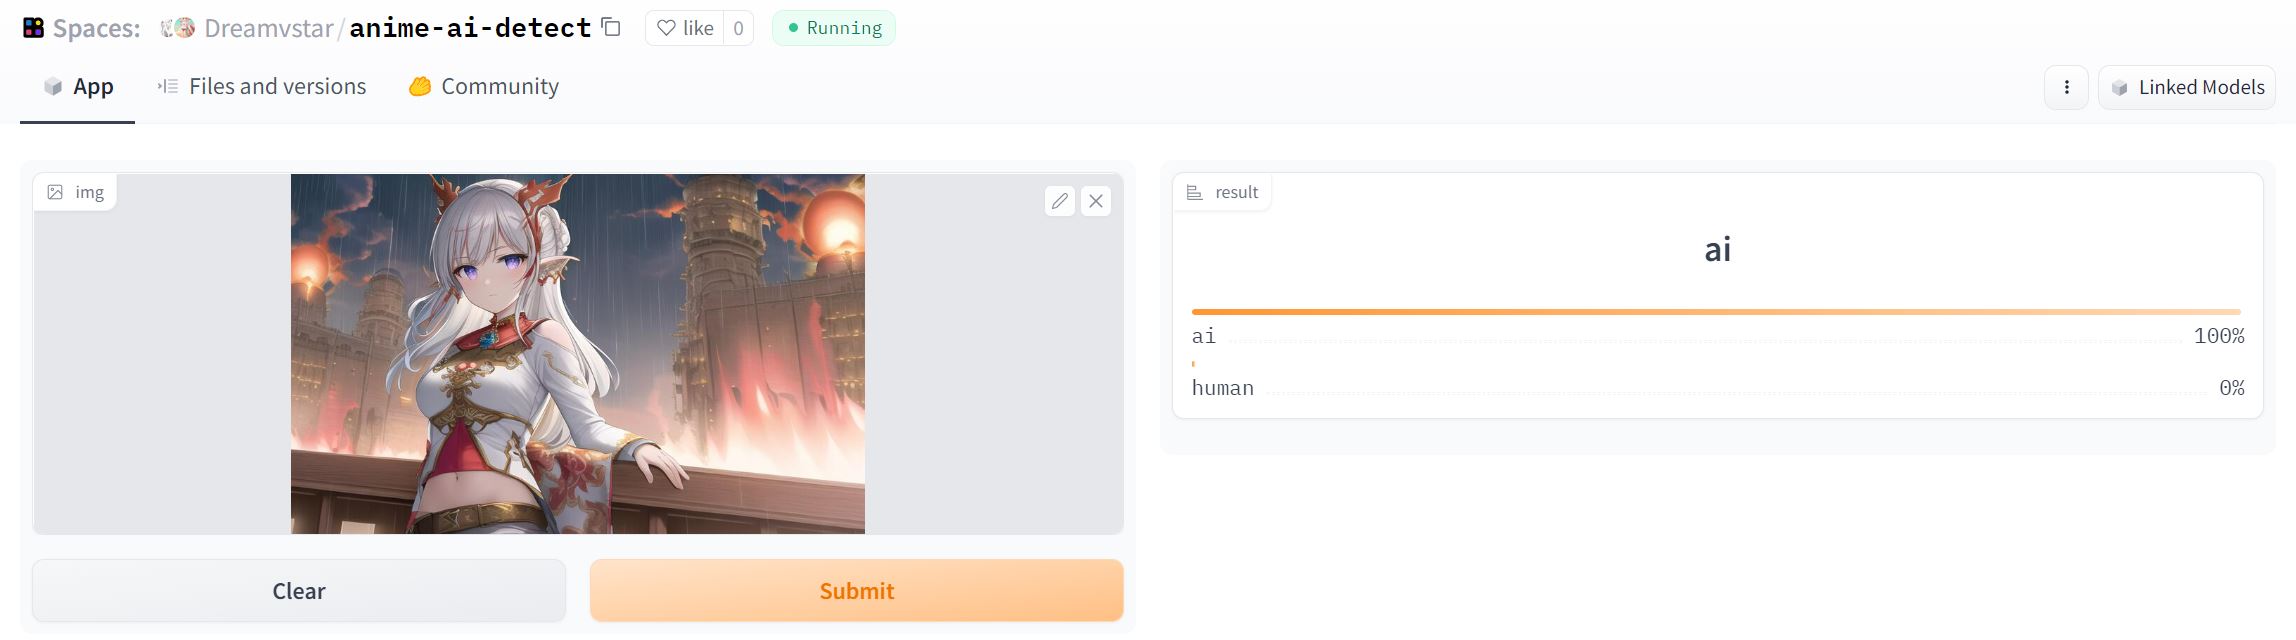
Task: Click the Running status badge
Action: 834,28
